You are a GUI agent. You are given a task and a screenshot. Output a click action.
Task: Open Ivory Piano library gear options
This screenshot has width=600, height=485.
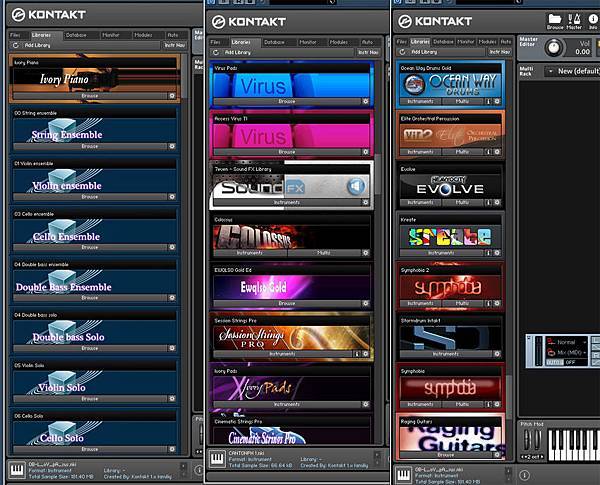[x=172, y=96]
